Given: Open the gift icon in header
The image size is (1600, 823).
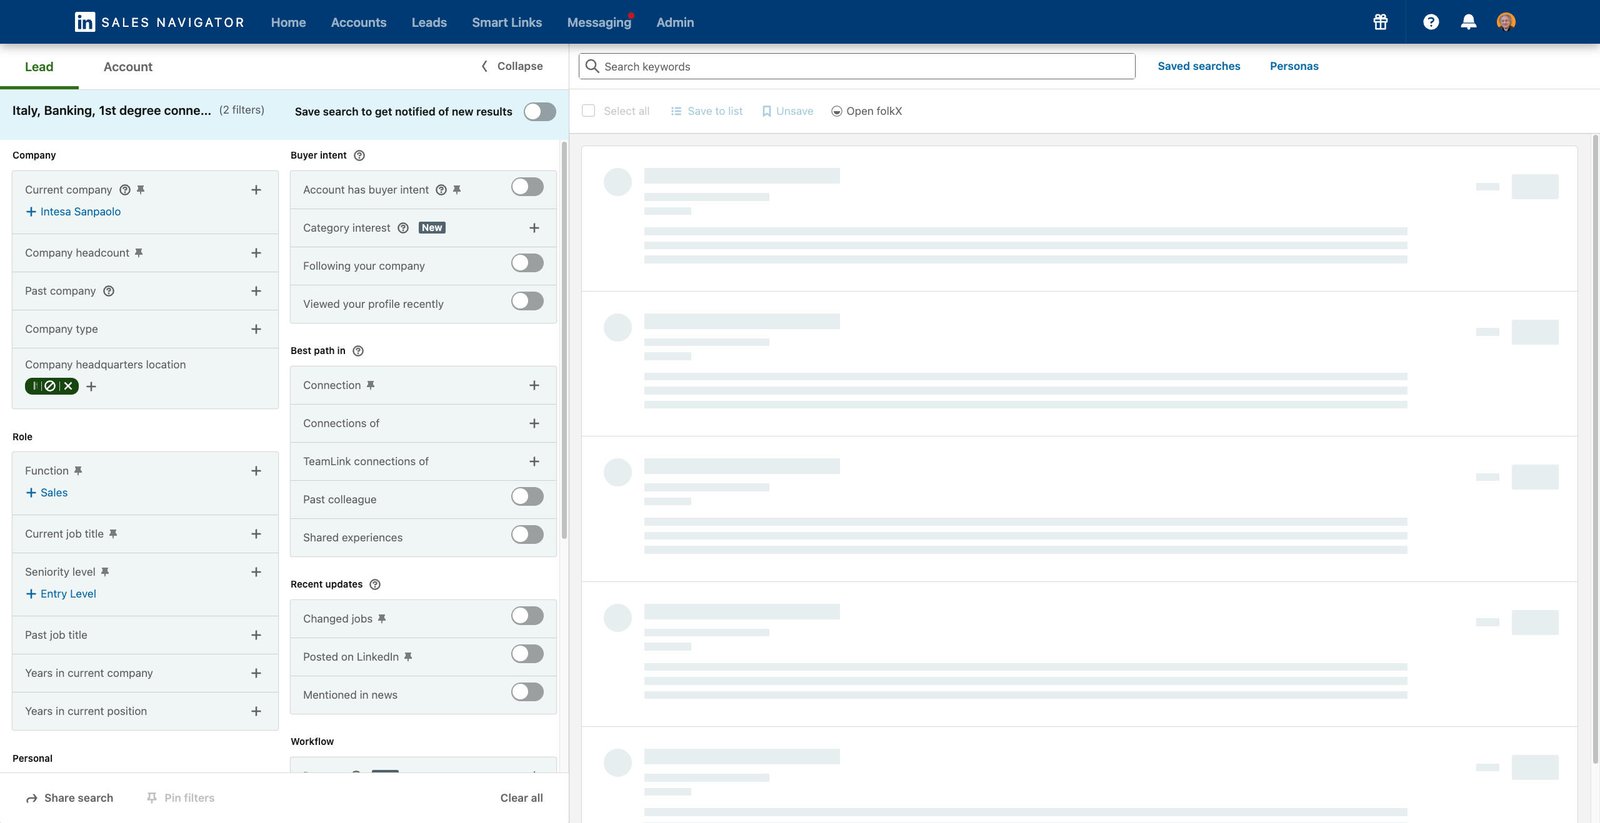Looking at the screenshot, I should click(1380, 22).
